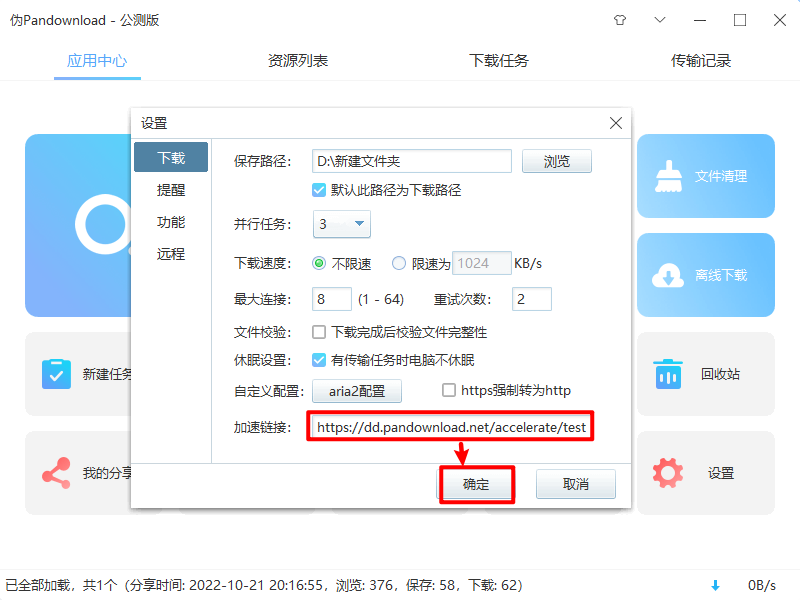The width and height of the screenshot is (800, 600).
Task: Switch to the 资源列表 tab
Action: click(x=298, y=61)
